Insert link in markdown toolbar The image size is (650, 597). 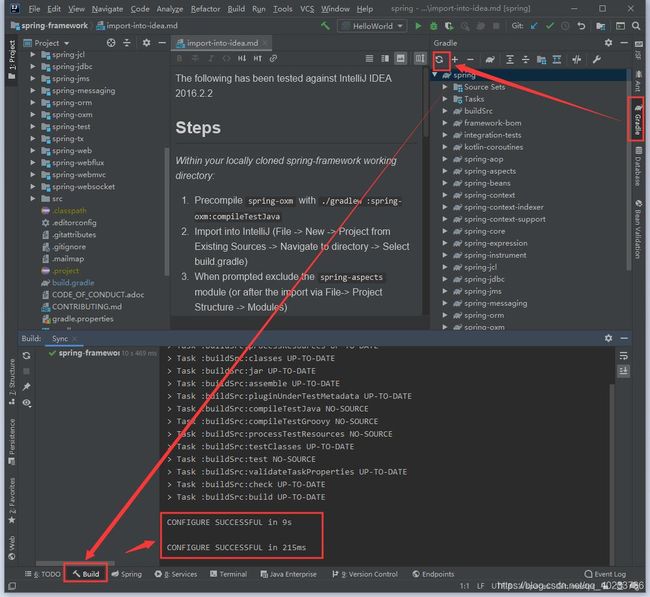[x=273, y=58]
